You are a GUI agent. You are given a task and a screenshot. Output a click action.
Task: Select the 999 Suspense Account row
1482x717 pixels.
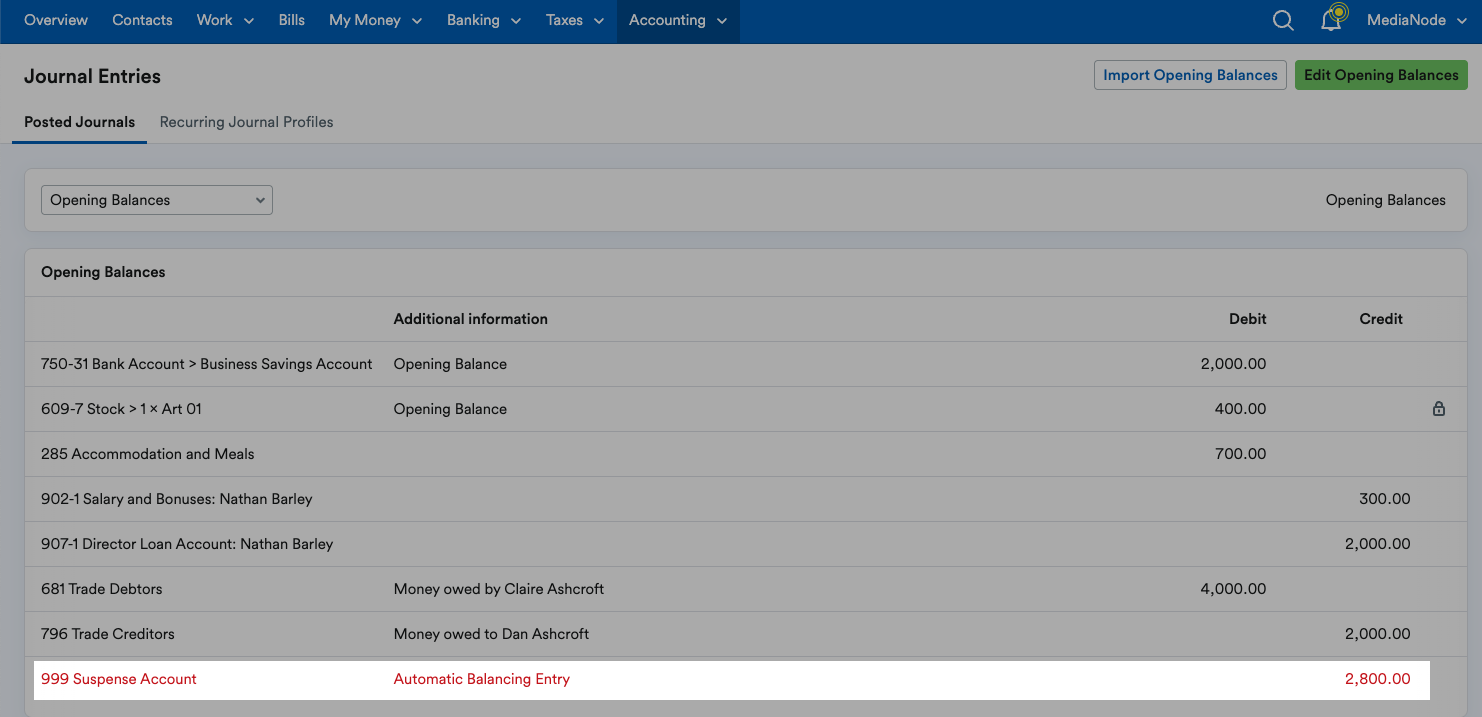[119, 679]
